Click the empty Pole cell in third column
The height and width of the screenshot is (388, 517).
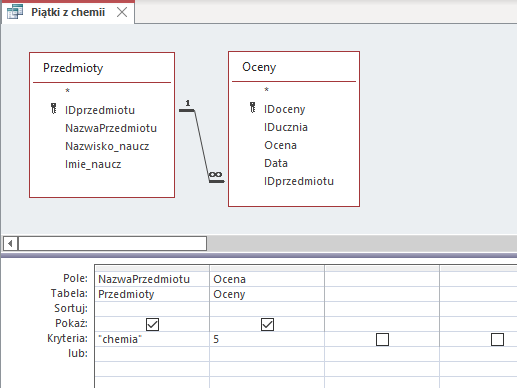(382, 279)
